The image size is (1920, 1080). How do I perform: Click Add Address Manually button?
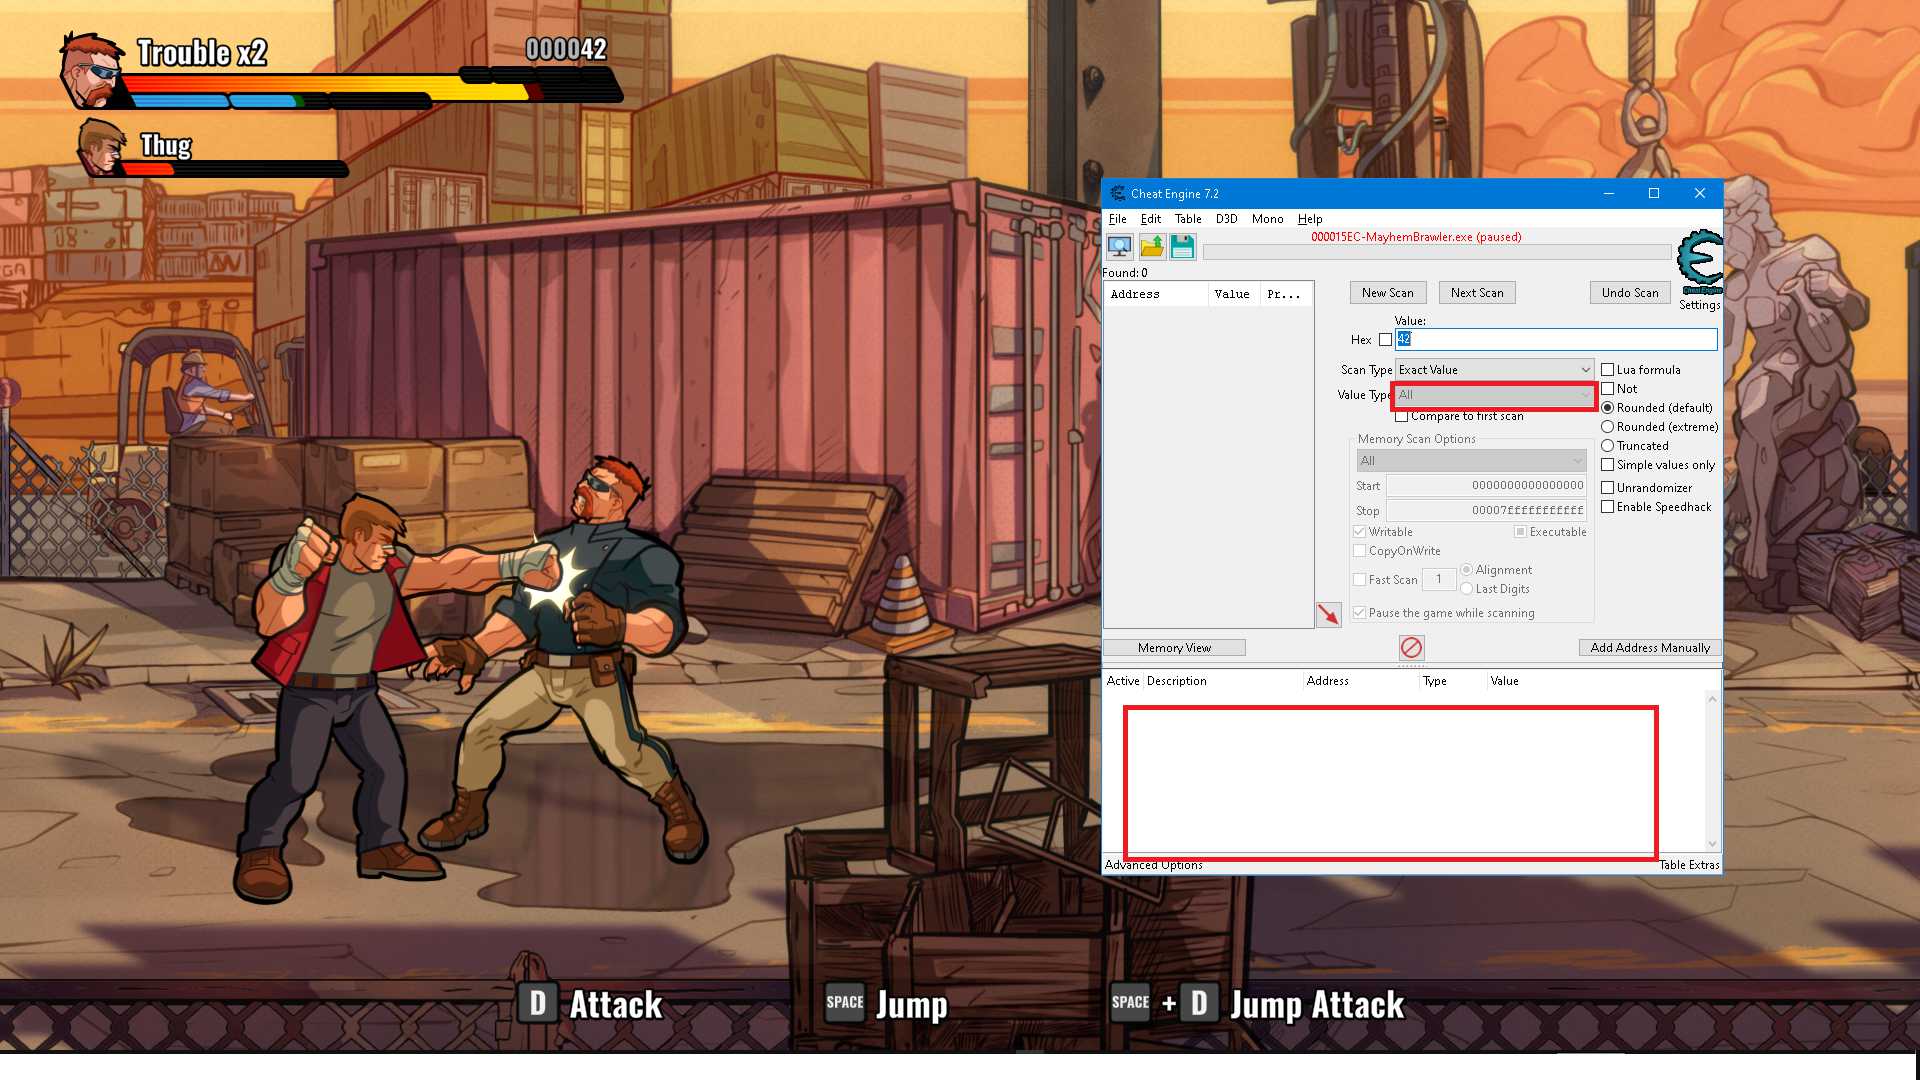[x=1650, y=648]
